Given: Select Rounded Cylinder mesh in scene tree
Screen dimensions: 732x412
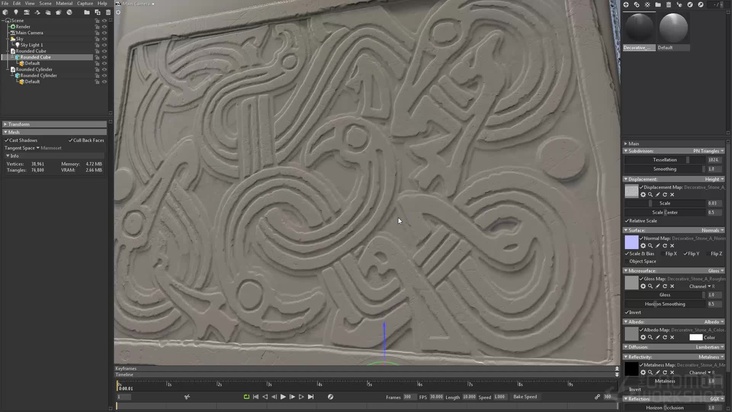Looking at the screenshot, I should 38,76.
